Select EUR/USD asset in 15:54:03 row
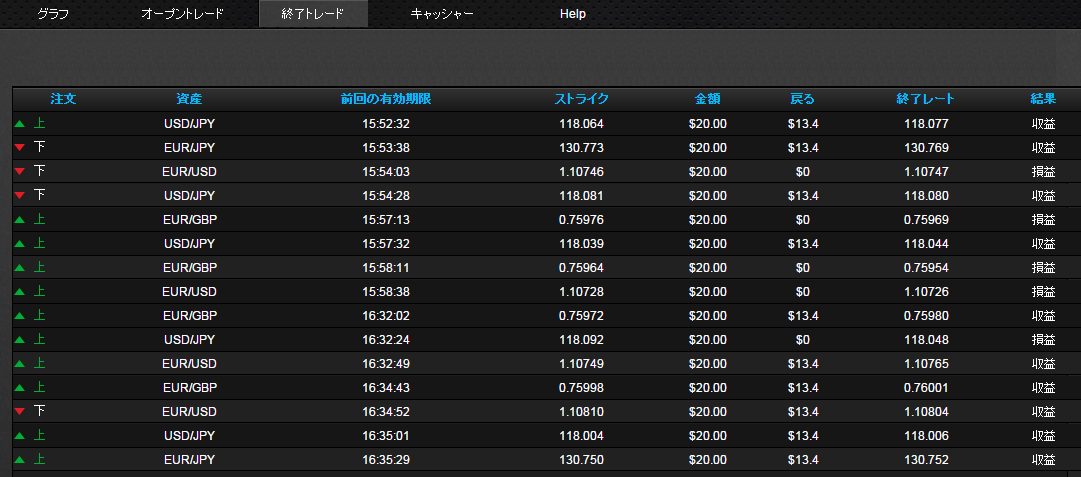This screenshot has height=477, width=1081. click(x=190, y=172)
